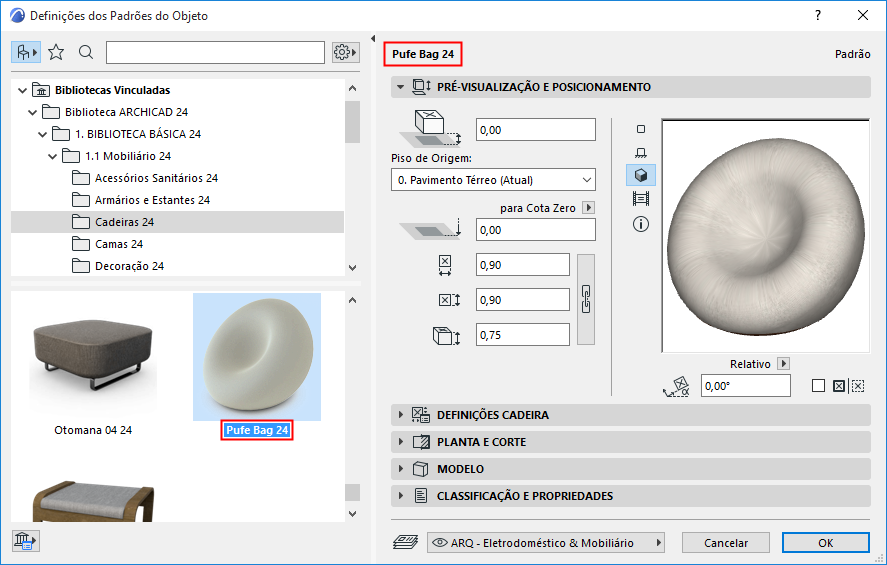
Task: Collapse Biblioteca ARCHICAD 24 node
Action: click(32, 112)
